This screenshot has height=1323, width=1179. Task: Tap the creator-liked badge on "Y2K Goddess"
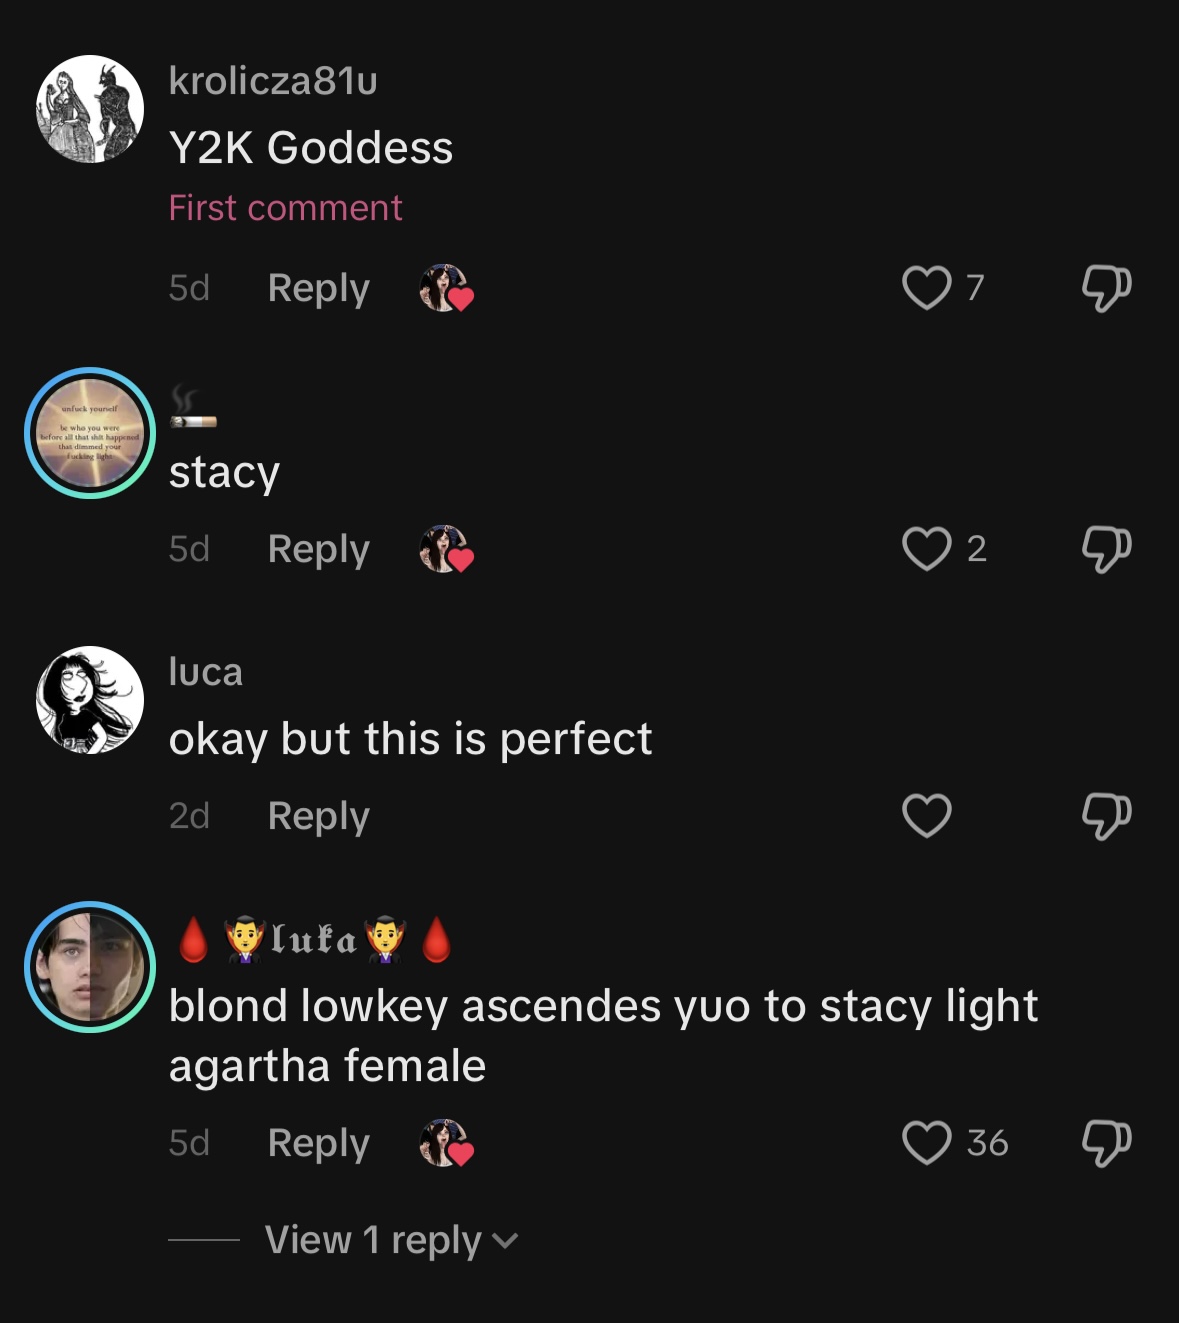(x=446, y=289)
